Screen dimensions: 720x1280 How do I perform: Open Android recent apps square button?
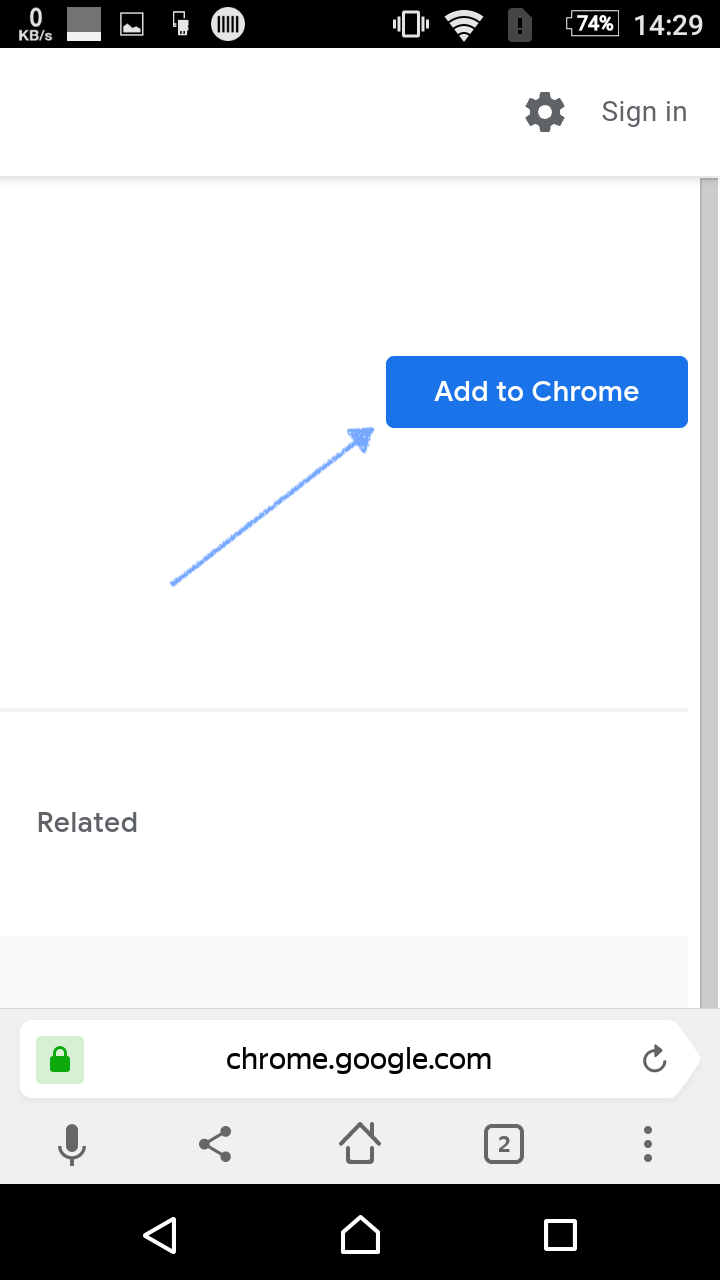(560, 1235)
